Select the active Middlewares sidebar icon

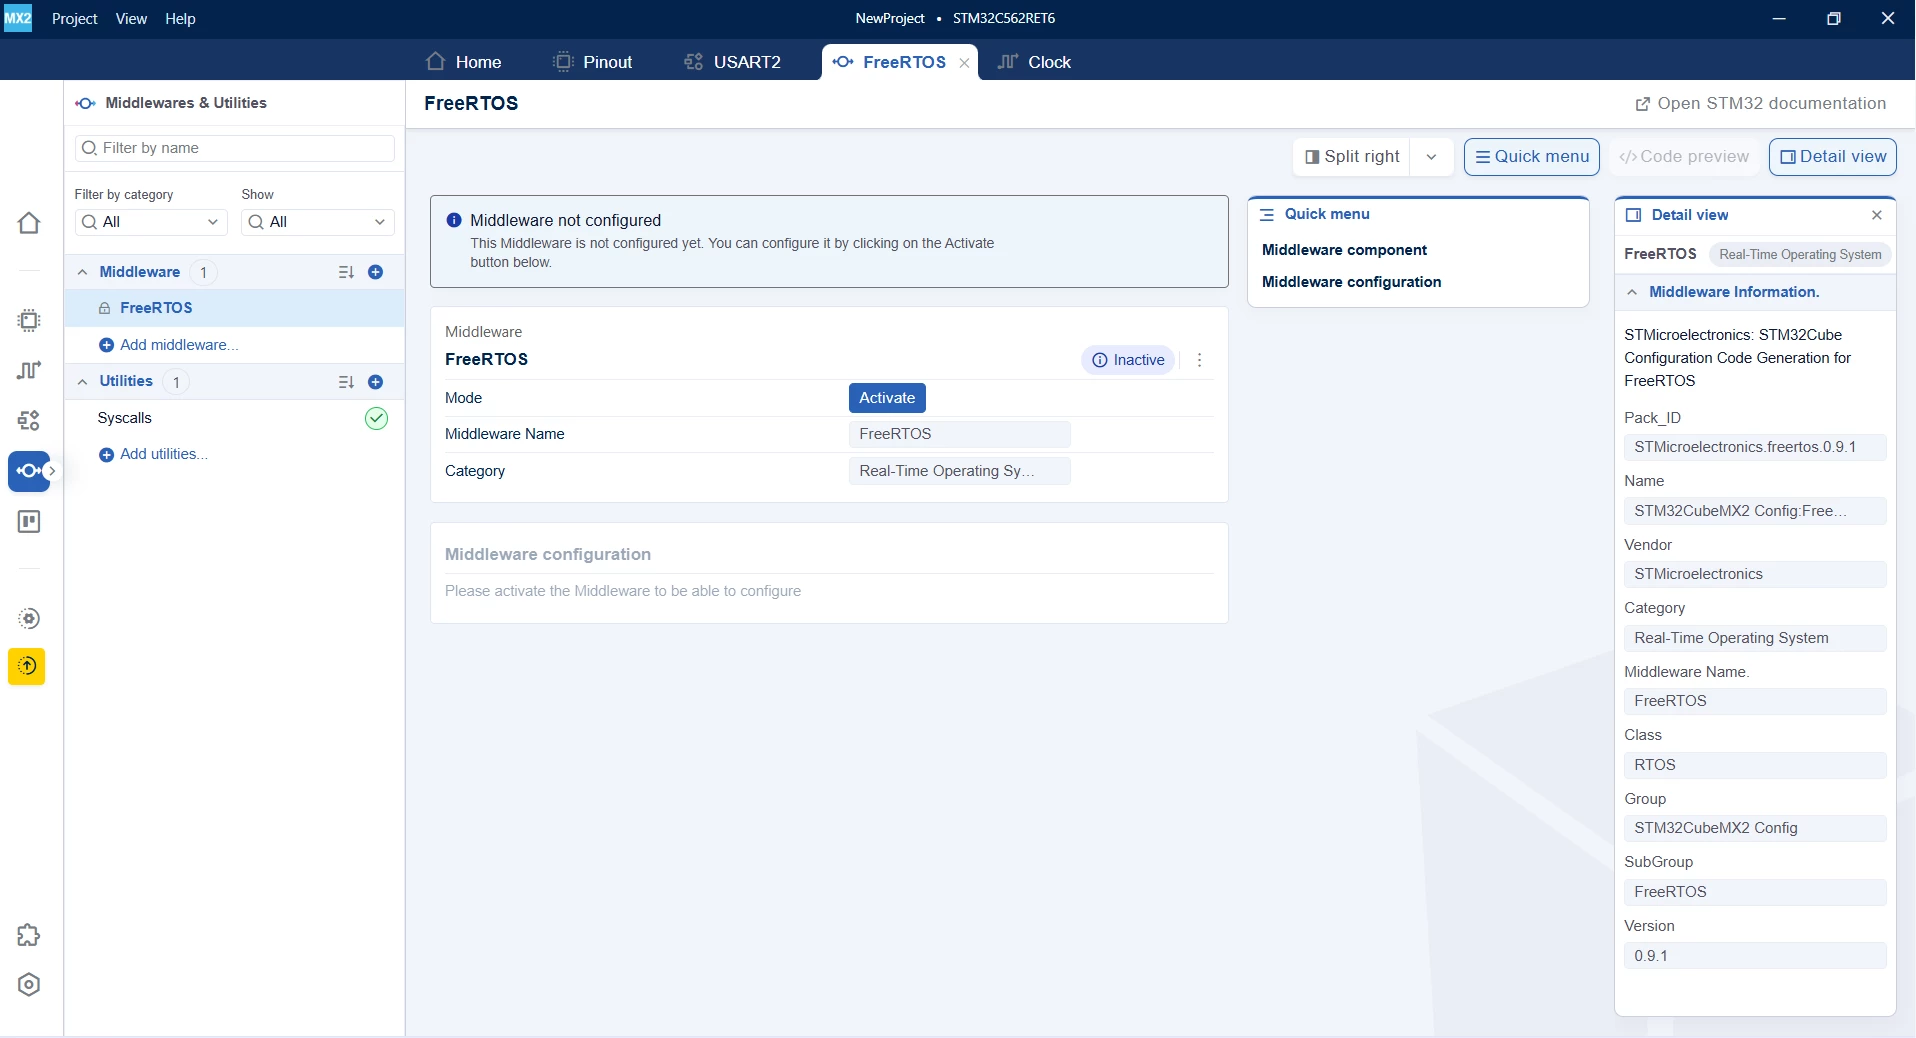click(29, 471)
